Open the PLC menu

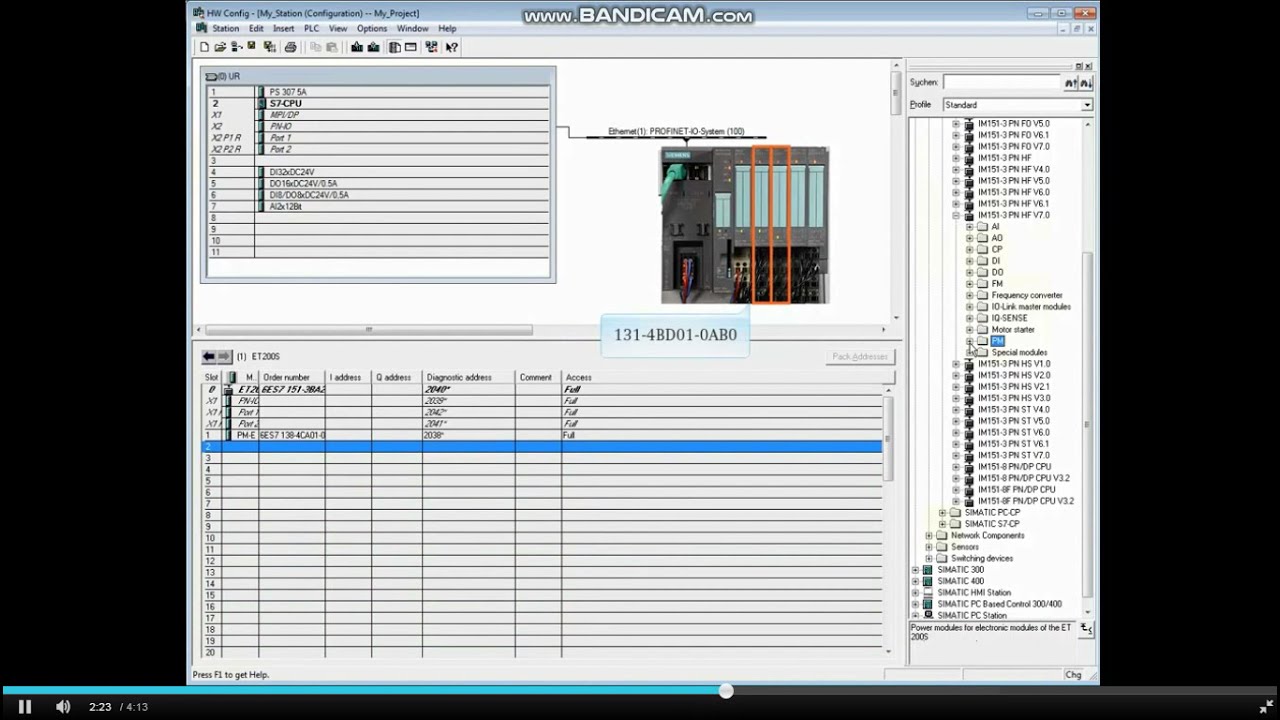311,29
